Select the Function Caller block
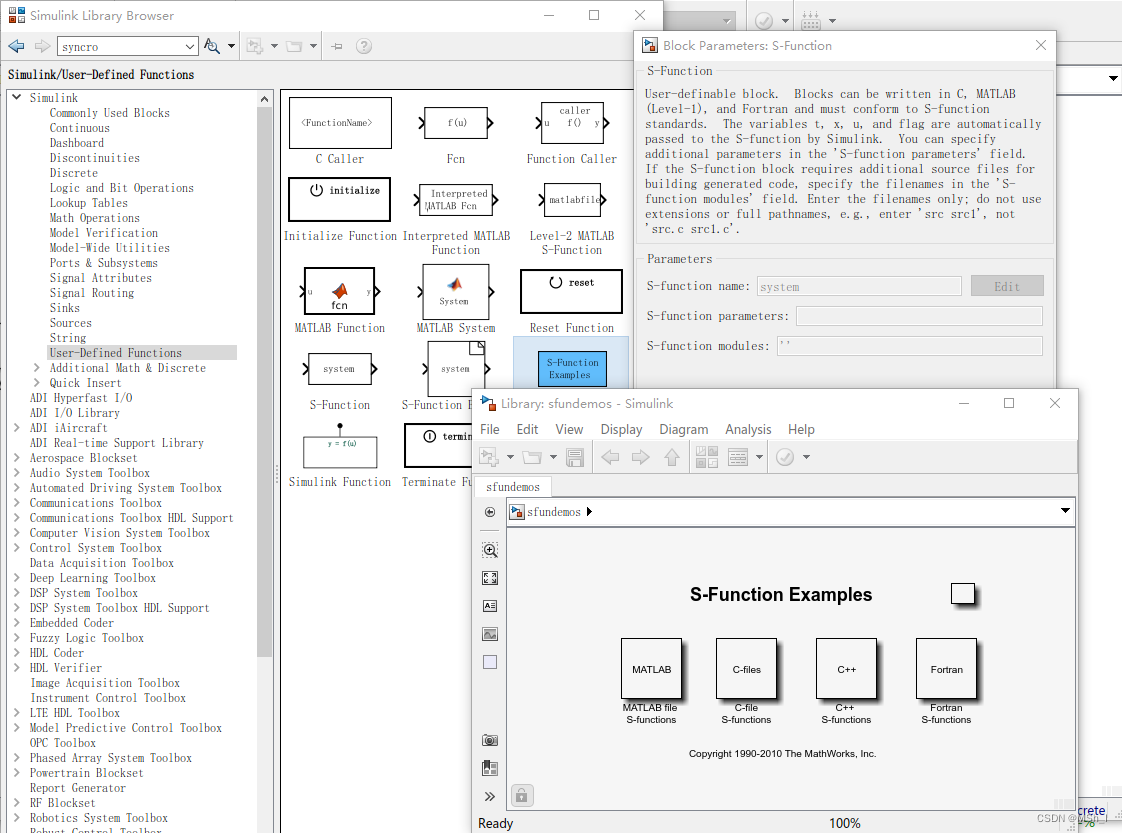 click(x=572, y=123)
